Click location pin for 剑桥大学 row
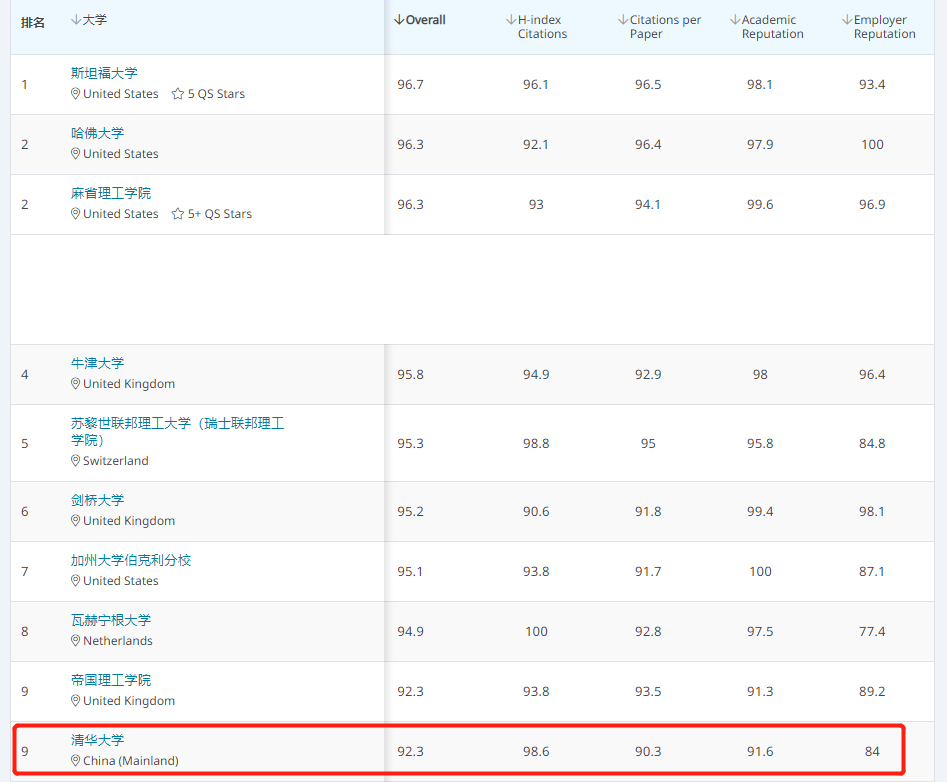The width and height of the screenshot is (947, 782). pos(75,521)
